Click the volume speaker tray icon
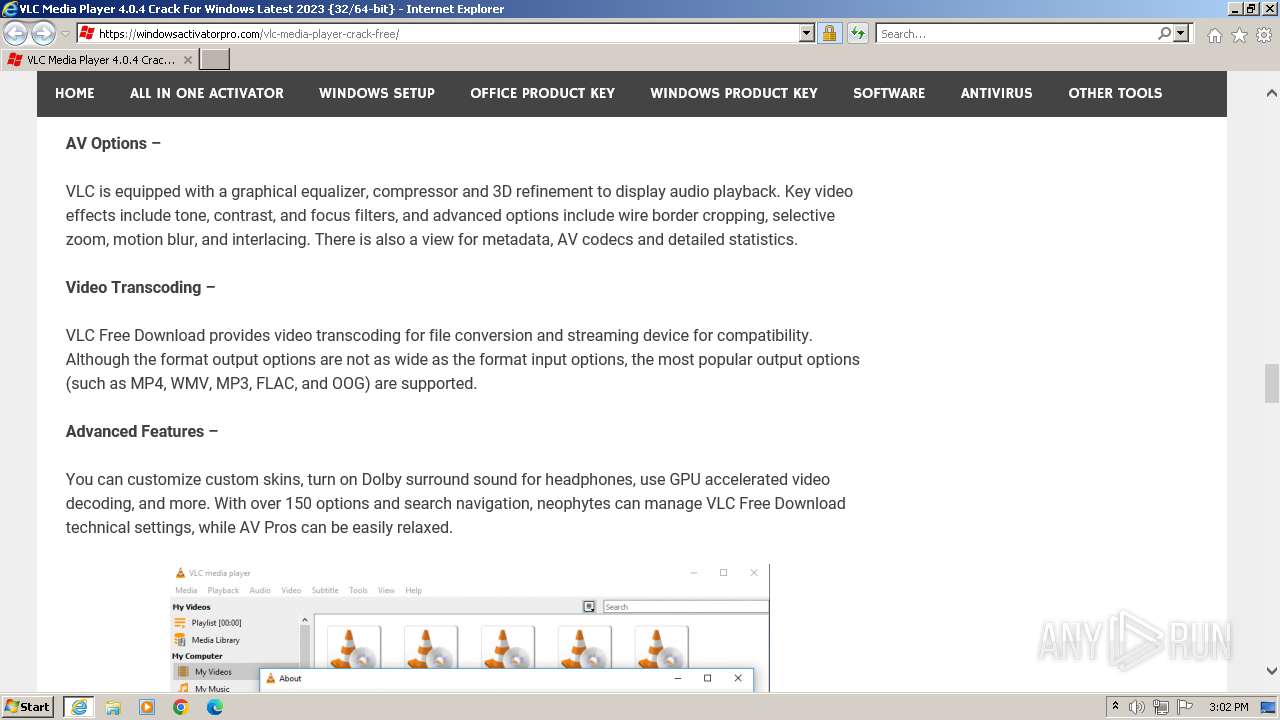 click(1137, 707)
